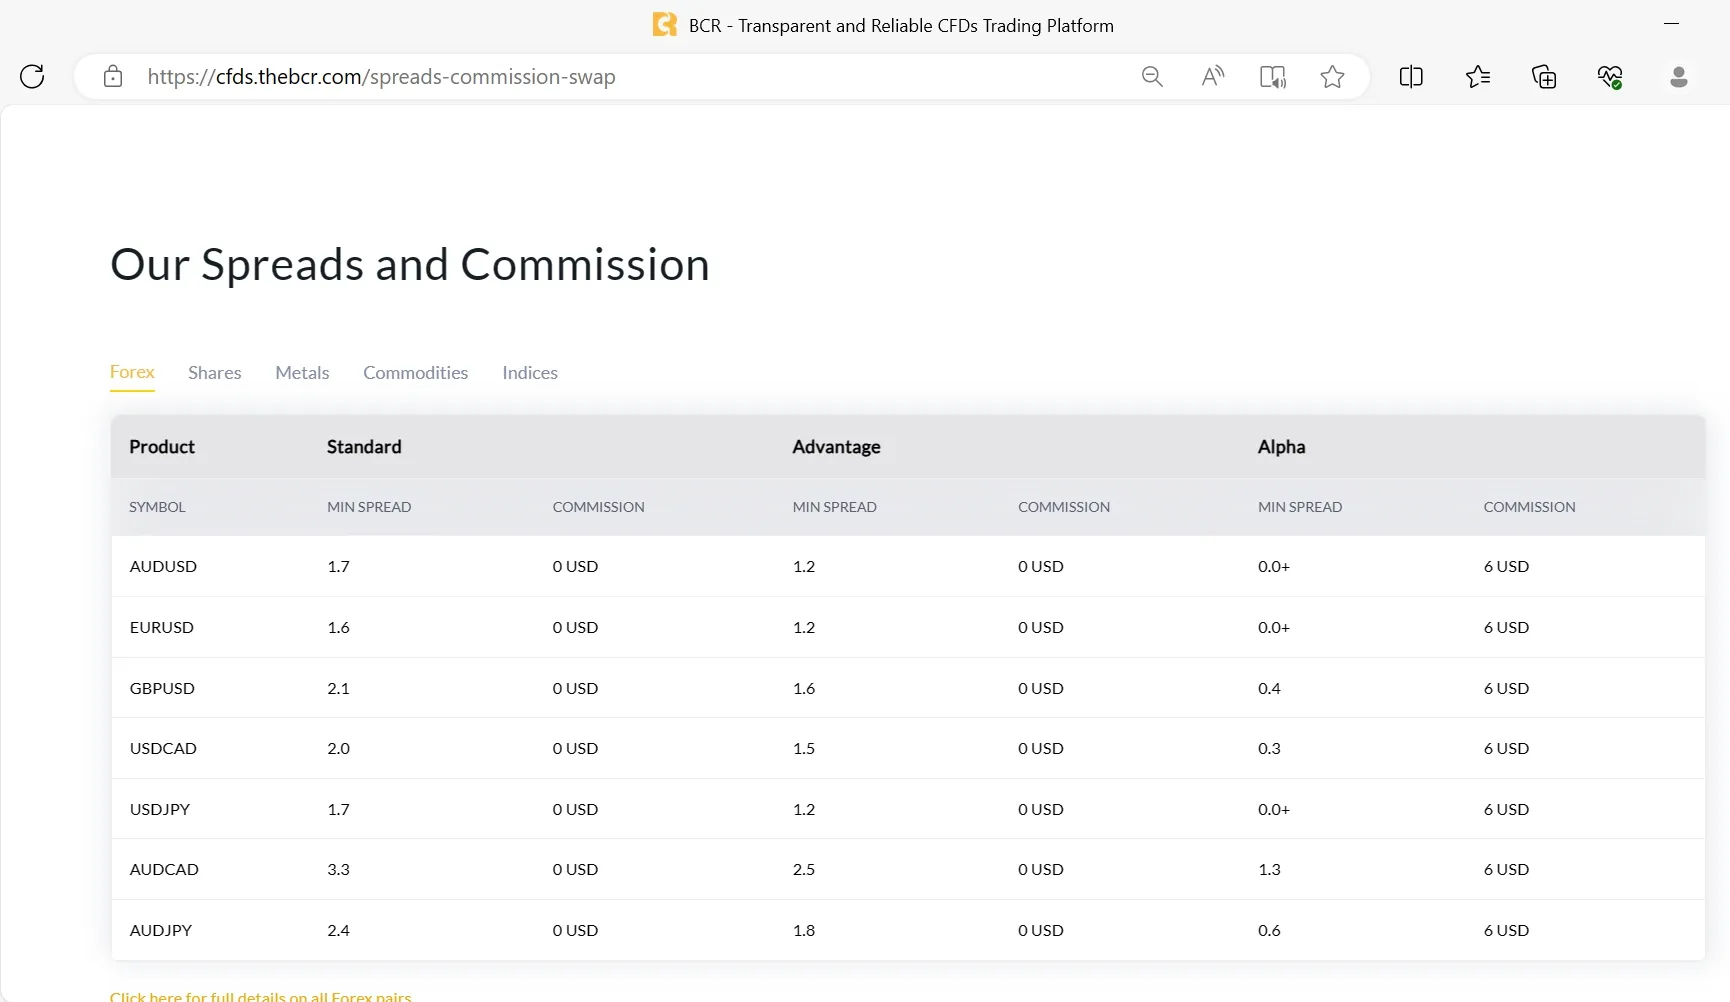Viewport: 1730px width, 1002px height.
Task: Select the USDJPY symbol cell
Action: coord(160,809)
